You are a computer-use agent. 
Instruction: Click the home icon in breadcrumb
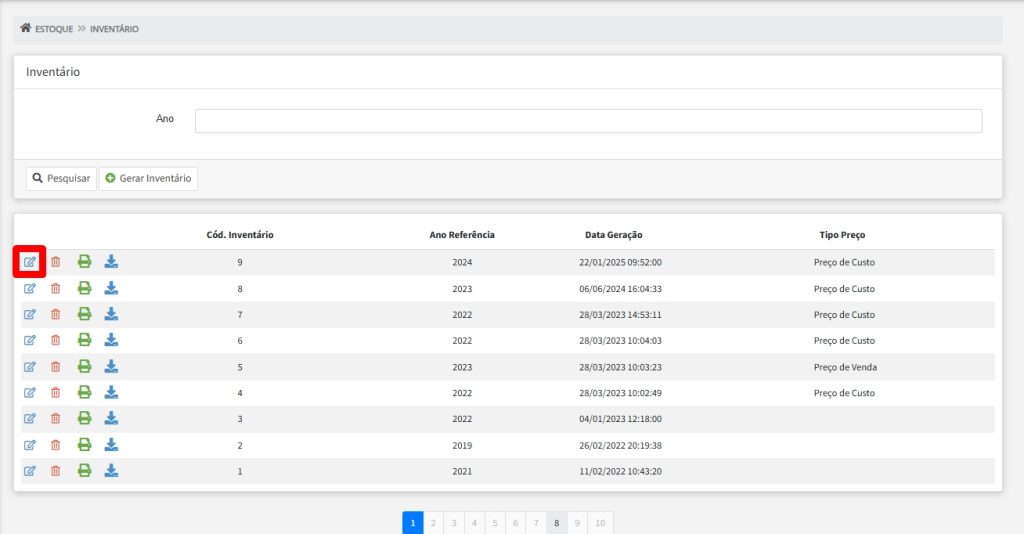point(25,28)
